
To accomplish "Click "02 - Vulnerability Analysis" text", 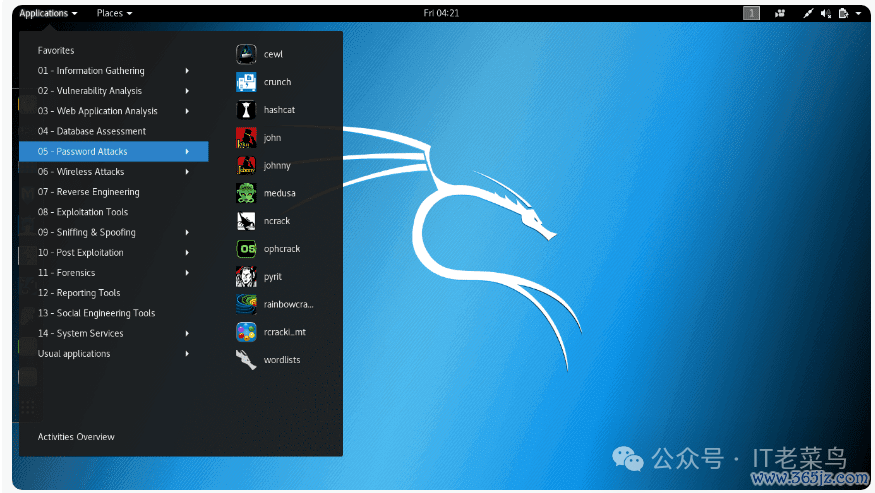I will point(90,91).
